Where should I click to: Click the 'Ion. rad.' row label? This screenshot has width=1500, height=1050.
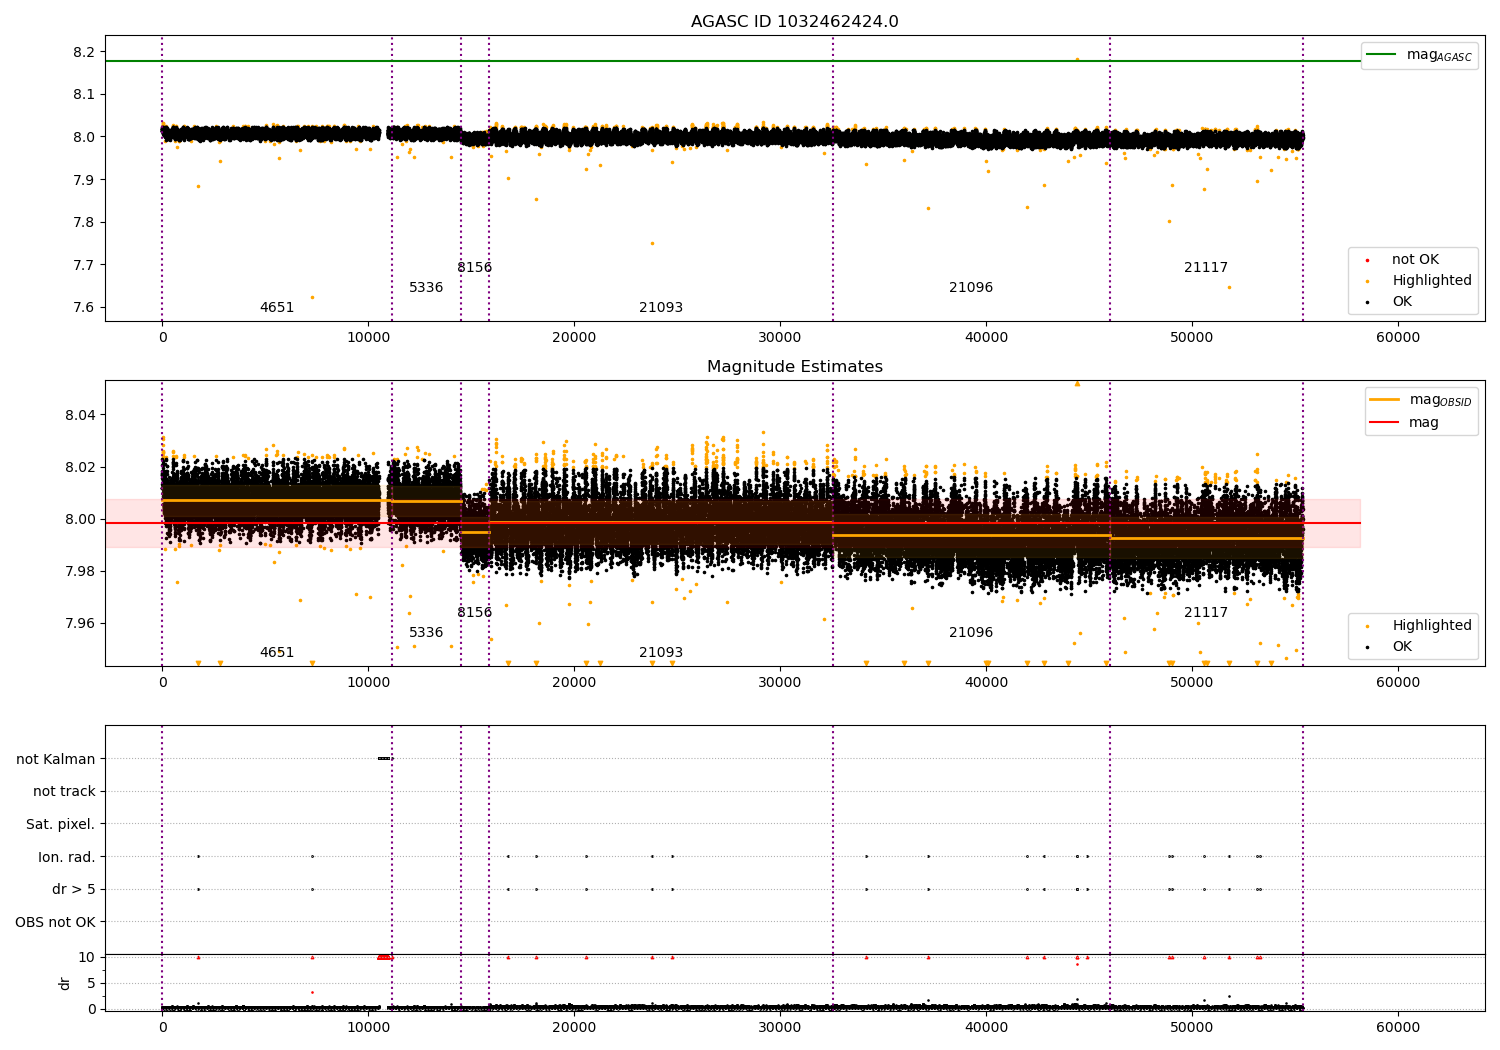click(x=67, y=857)
